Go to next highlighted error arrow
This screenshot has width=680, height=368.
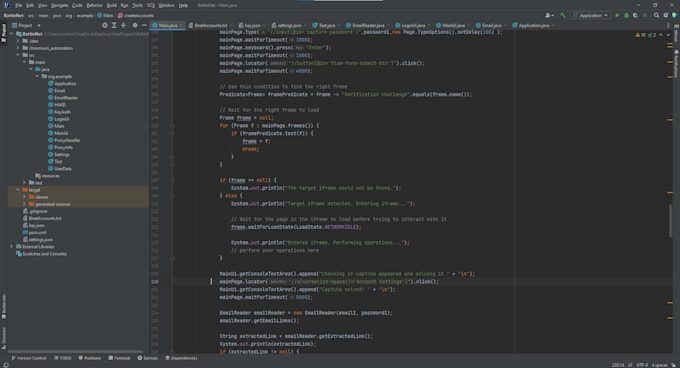click(x=668, y=35)
